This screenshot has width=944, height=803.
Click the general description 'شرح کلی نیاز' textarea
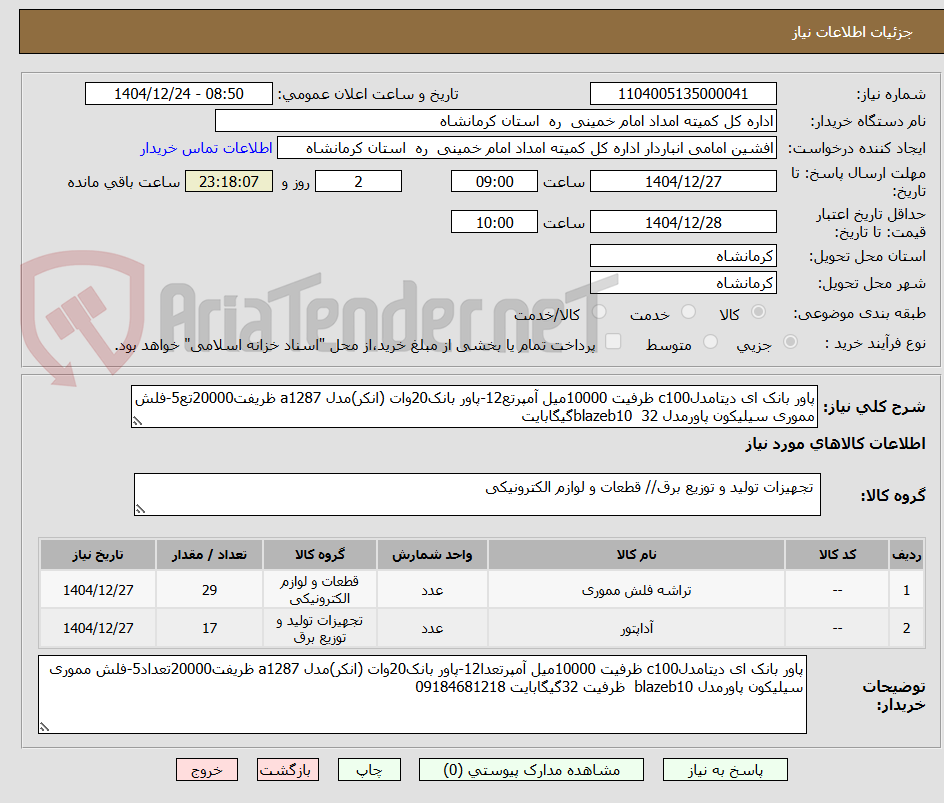pos(474,407)
